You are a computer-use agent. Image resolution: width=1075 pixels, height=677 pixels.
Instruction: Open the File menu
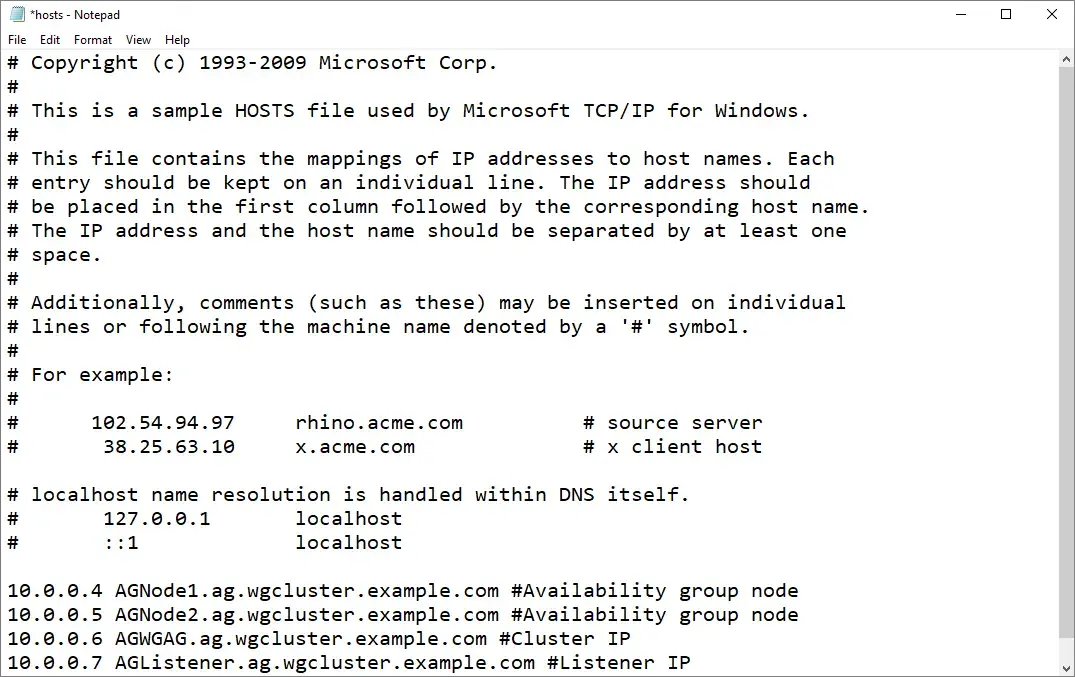(x=16, y=39)
